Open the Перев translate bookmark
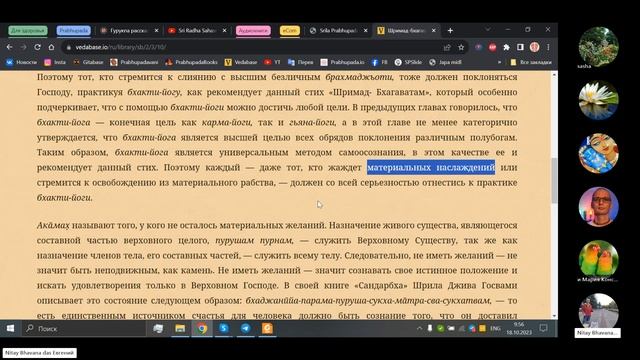Image resolution: width=640 pixels, height=360 pixels. tap(300, 62)
